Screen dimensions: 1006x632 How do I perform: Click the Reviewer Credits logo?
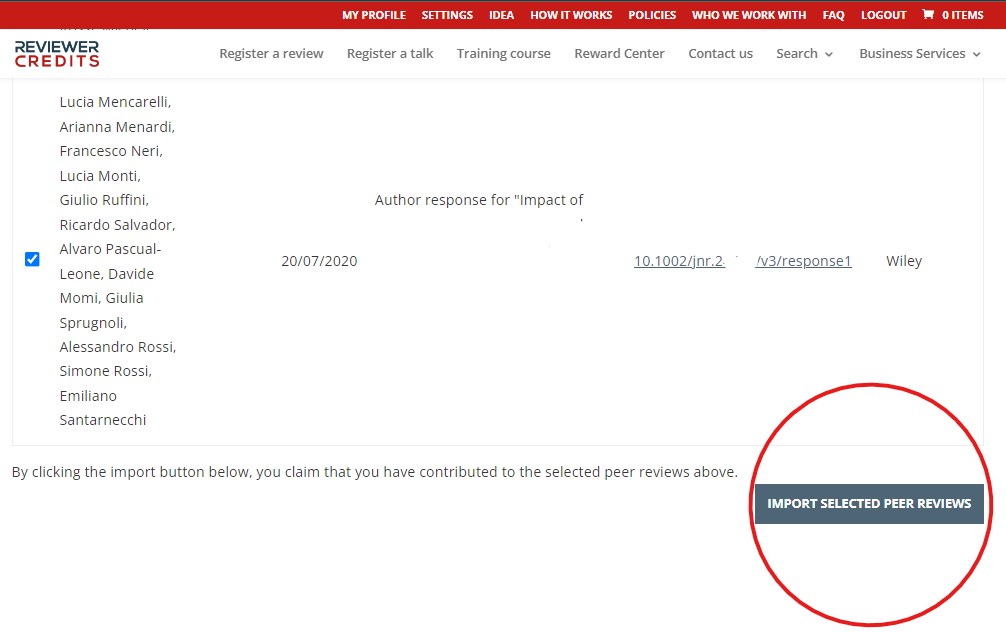tap(57, 54)
